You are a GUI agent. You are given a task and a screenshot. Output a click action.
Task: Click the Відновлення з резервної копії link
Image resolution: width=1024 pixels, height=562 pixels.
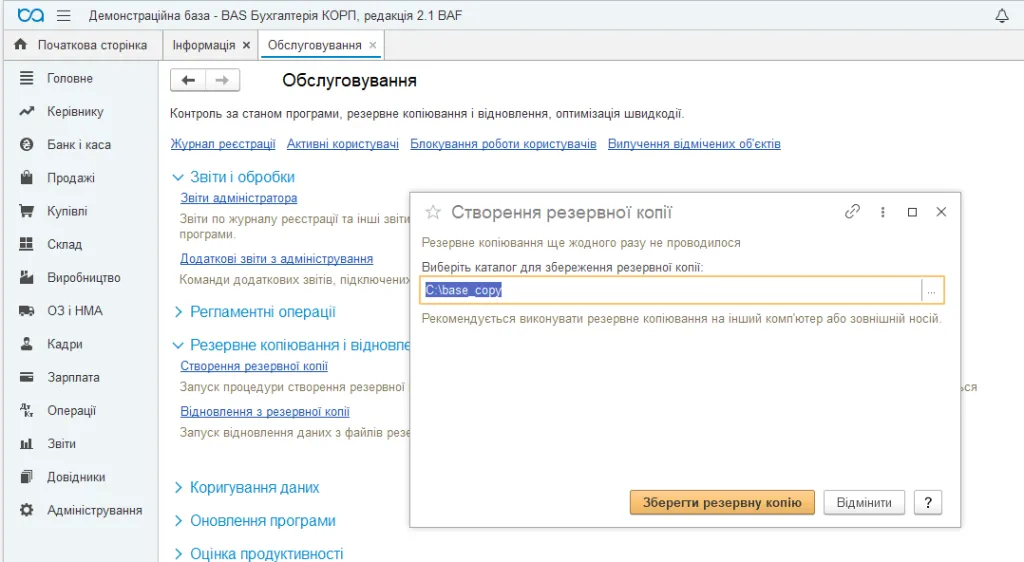point(265,412)
